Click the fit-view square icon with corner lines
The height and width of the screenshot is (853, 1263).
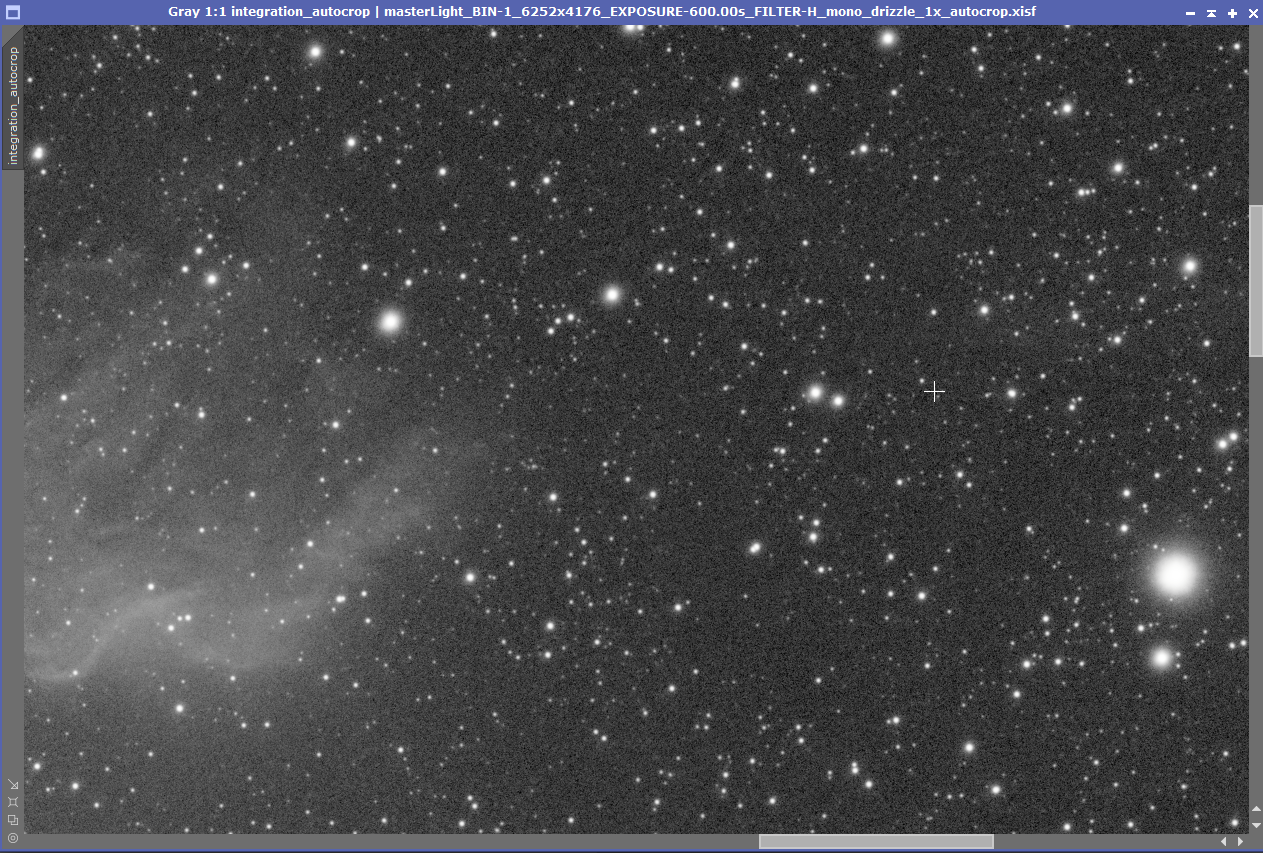point(13,802)
